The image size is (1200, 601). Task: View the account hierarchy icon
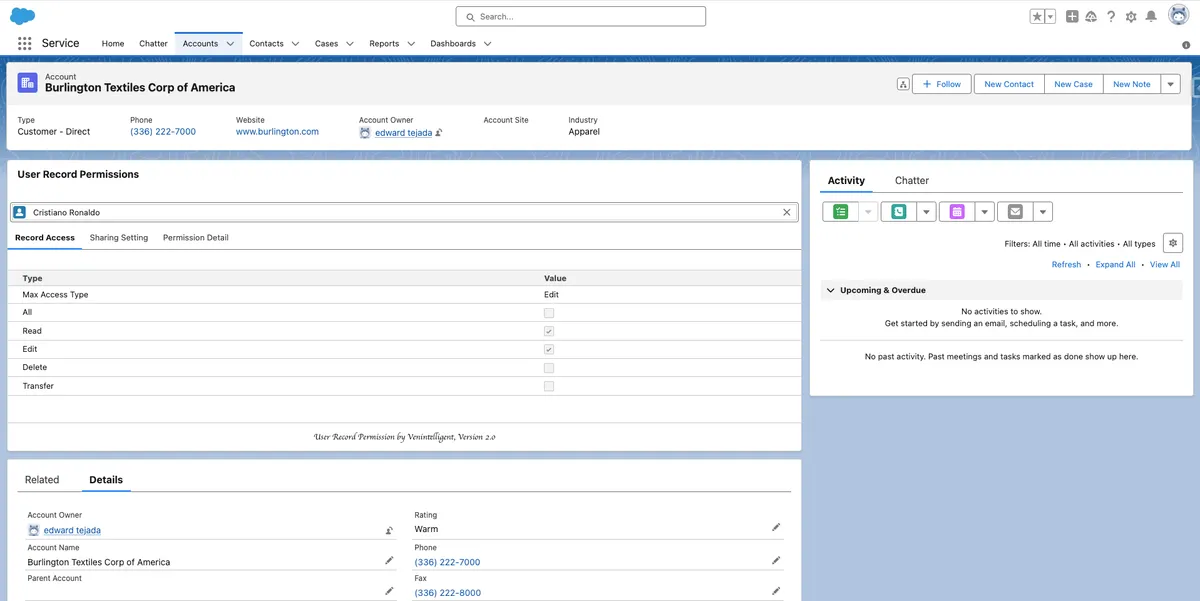pyautogui.click(x=903, y=84)
